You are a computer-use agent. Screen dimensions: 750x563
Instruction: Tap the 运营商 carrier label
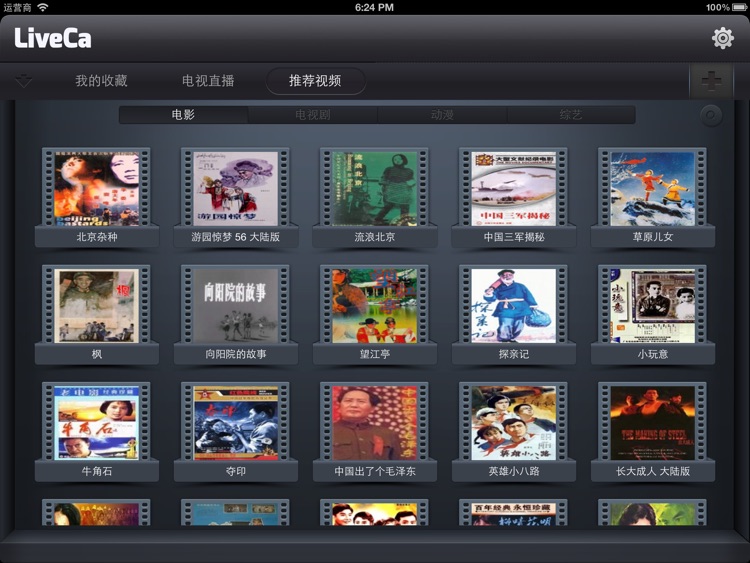click(x=18, y=7)
